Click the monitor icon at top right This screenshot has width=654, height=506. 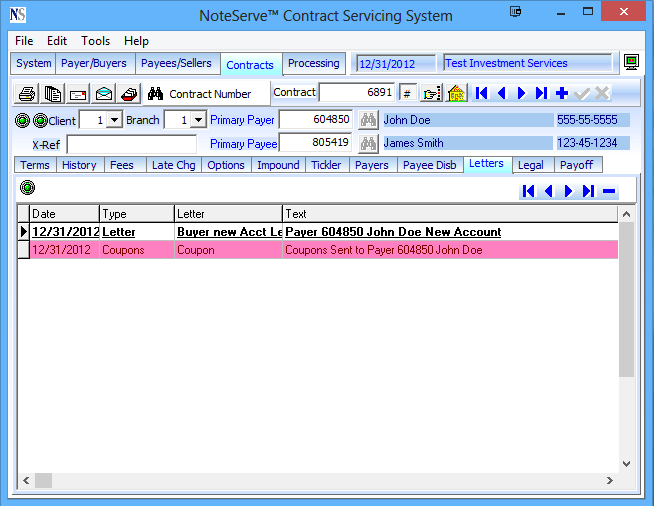tap(631, 63)
